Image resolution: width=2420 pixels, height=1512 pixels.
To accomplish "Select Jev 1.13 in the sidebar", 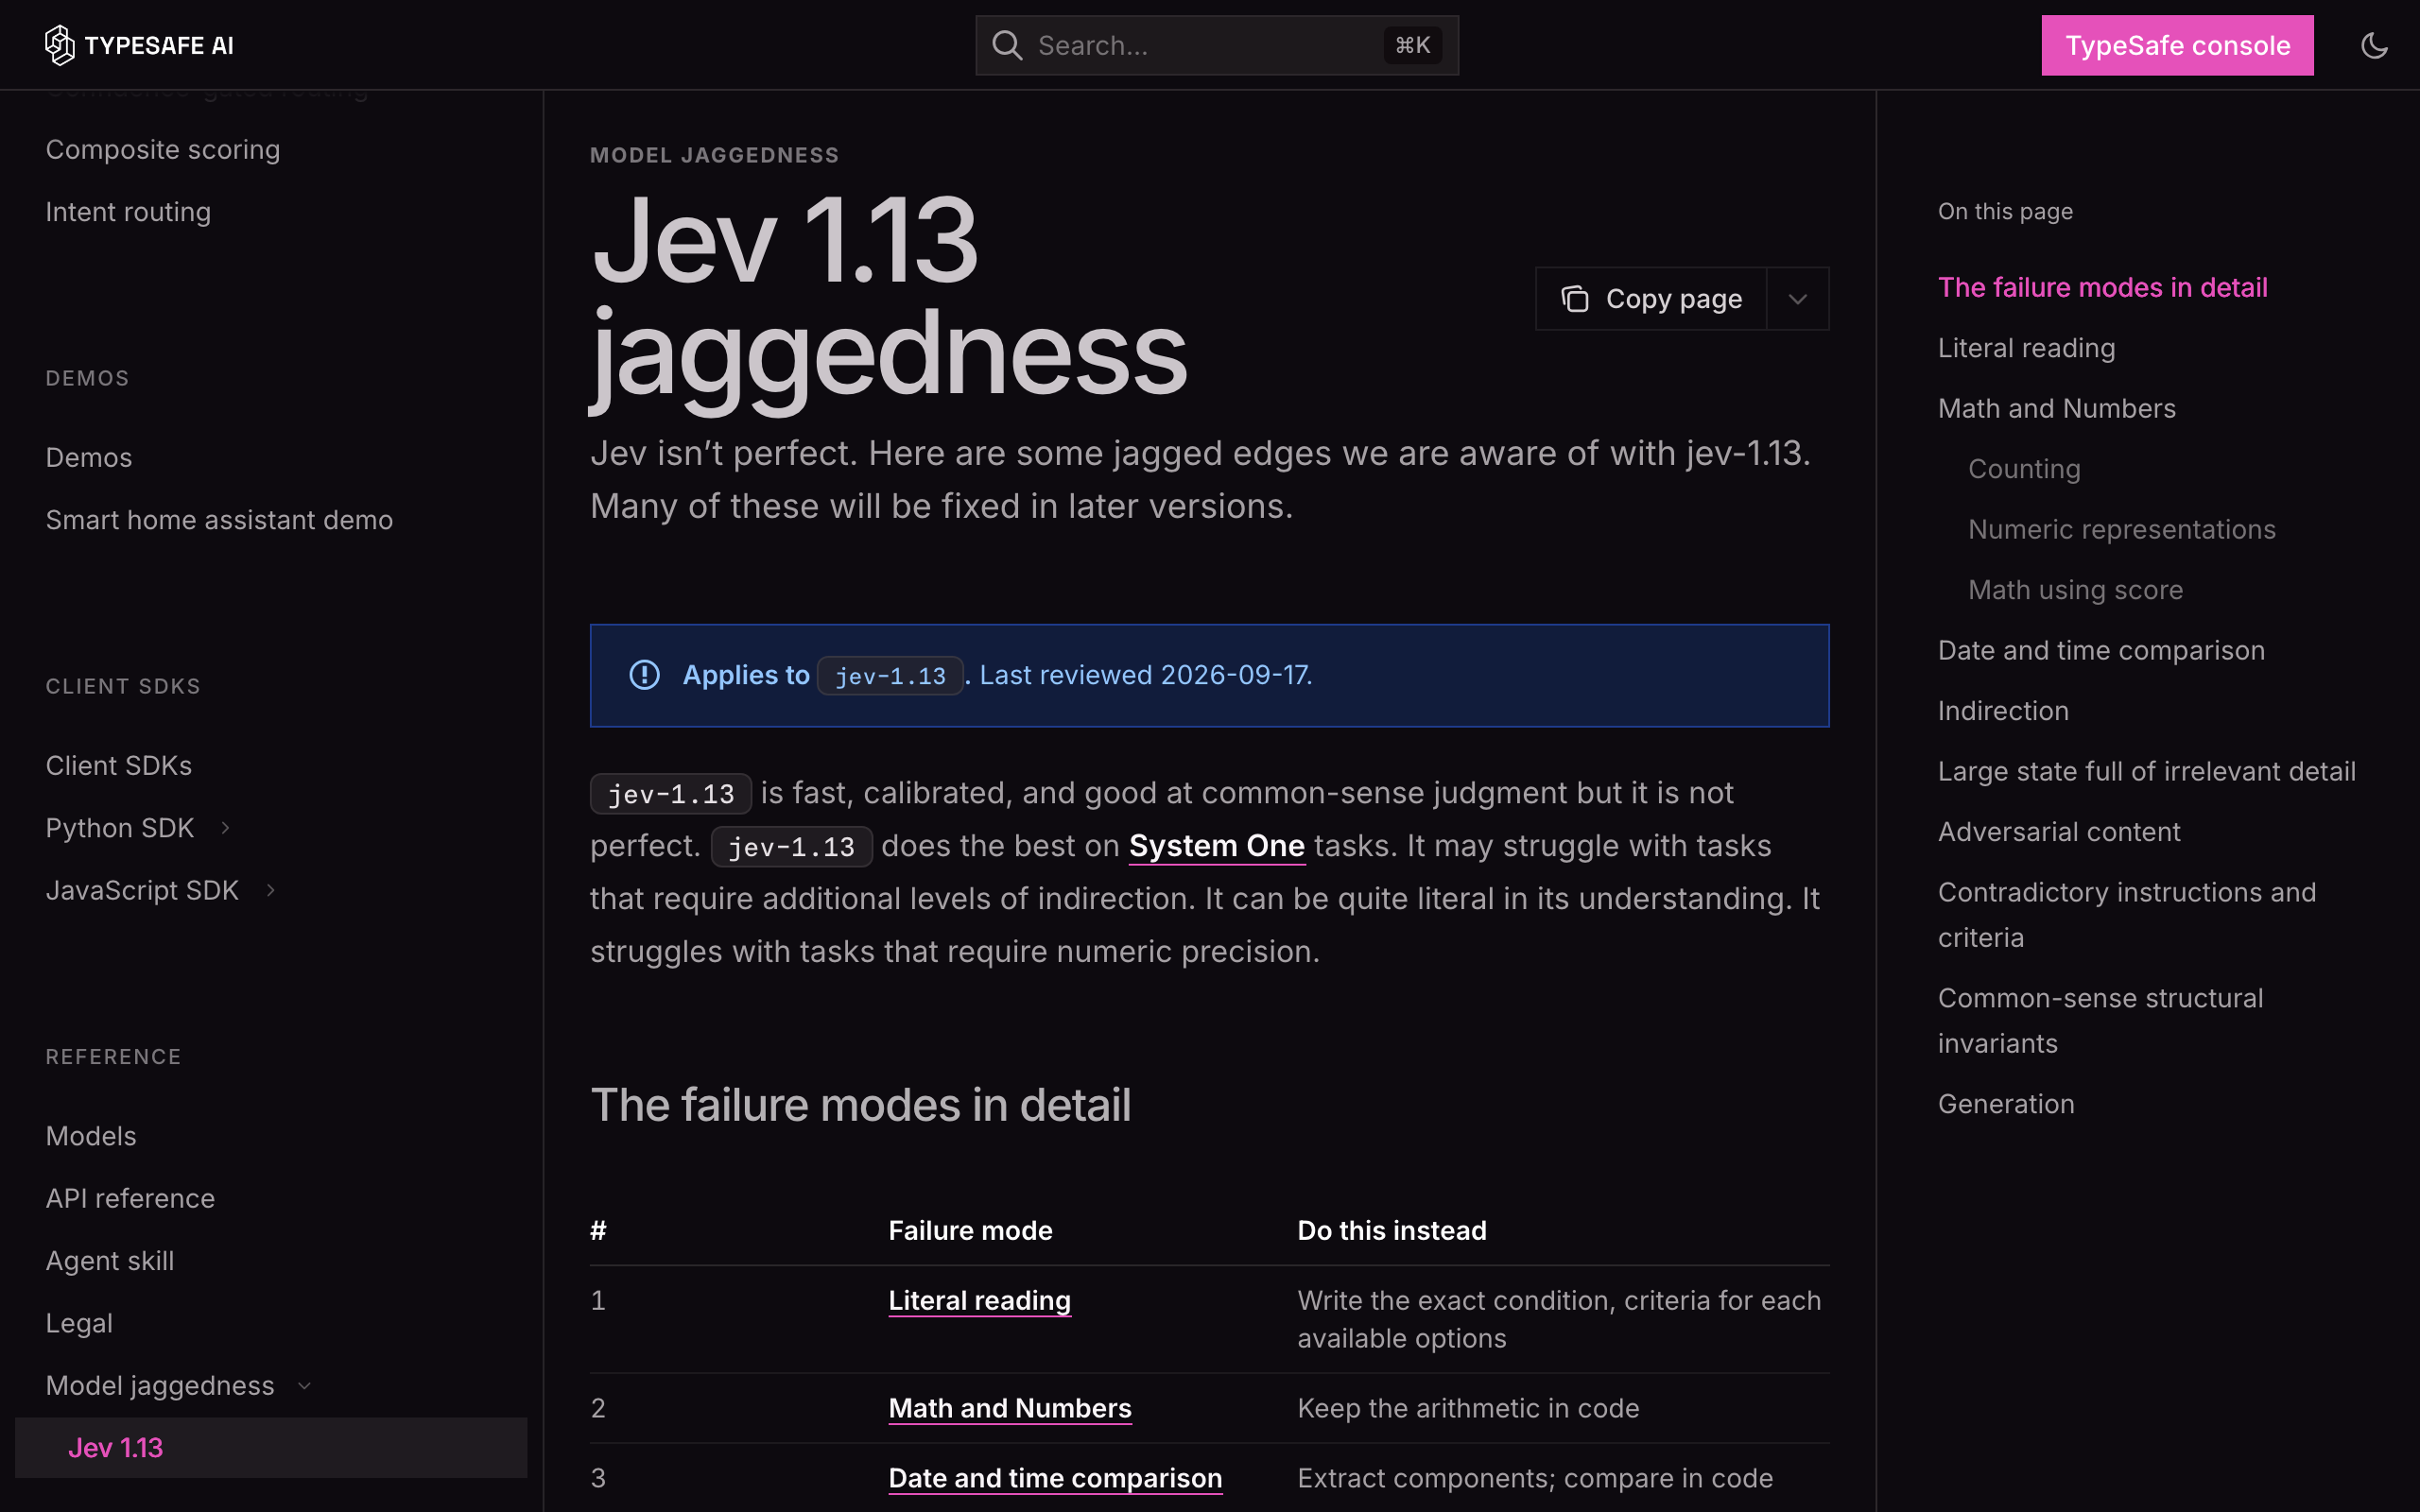I will (271, 1447).
